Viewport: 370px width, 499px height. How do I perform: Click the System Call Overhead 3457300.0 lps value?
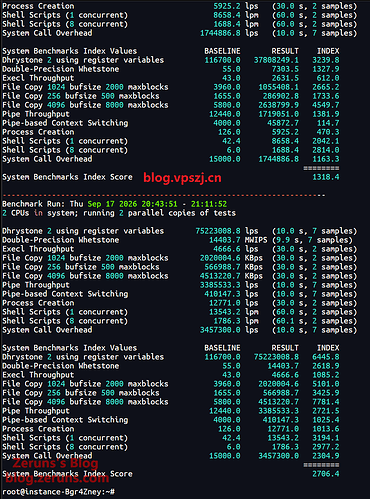click(229, 330)
